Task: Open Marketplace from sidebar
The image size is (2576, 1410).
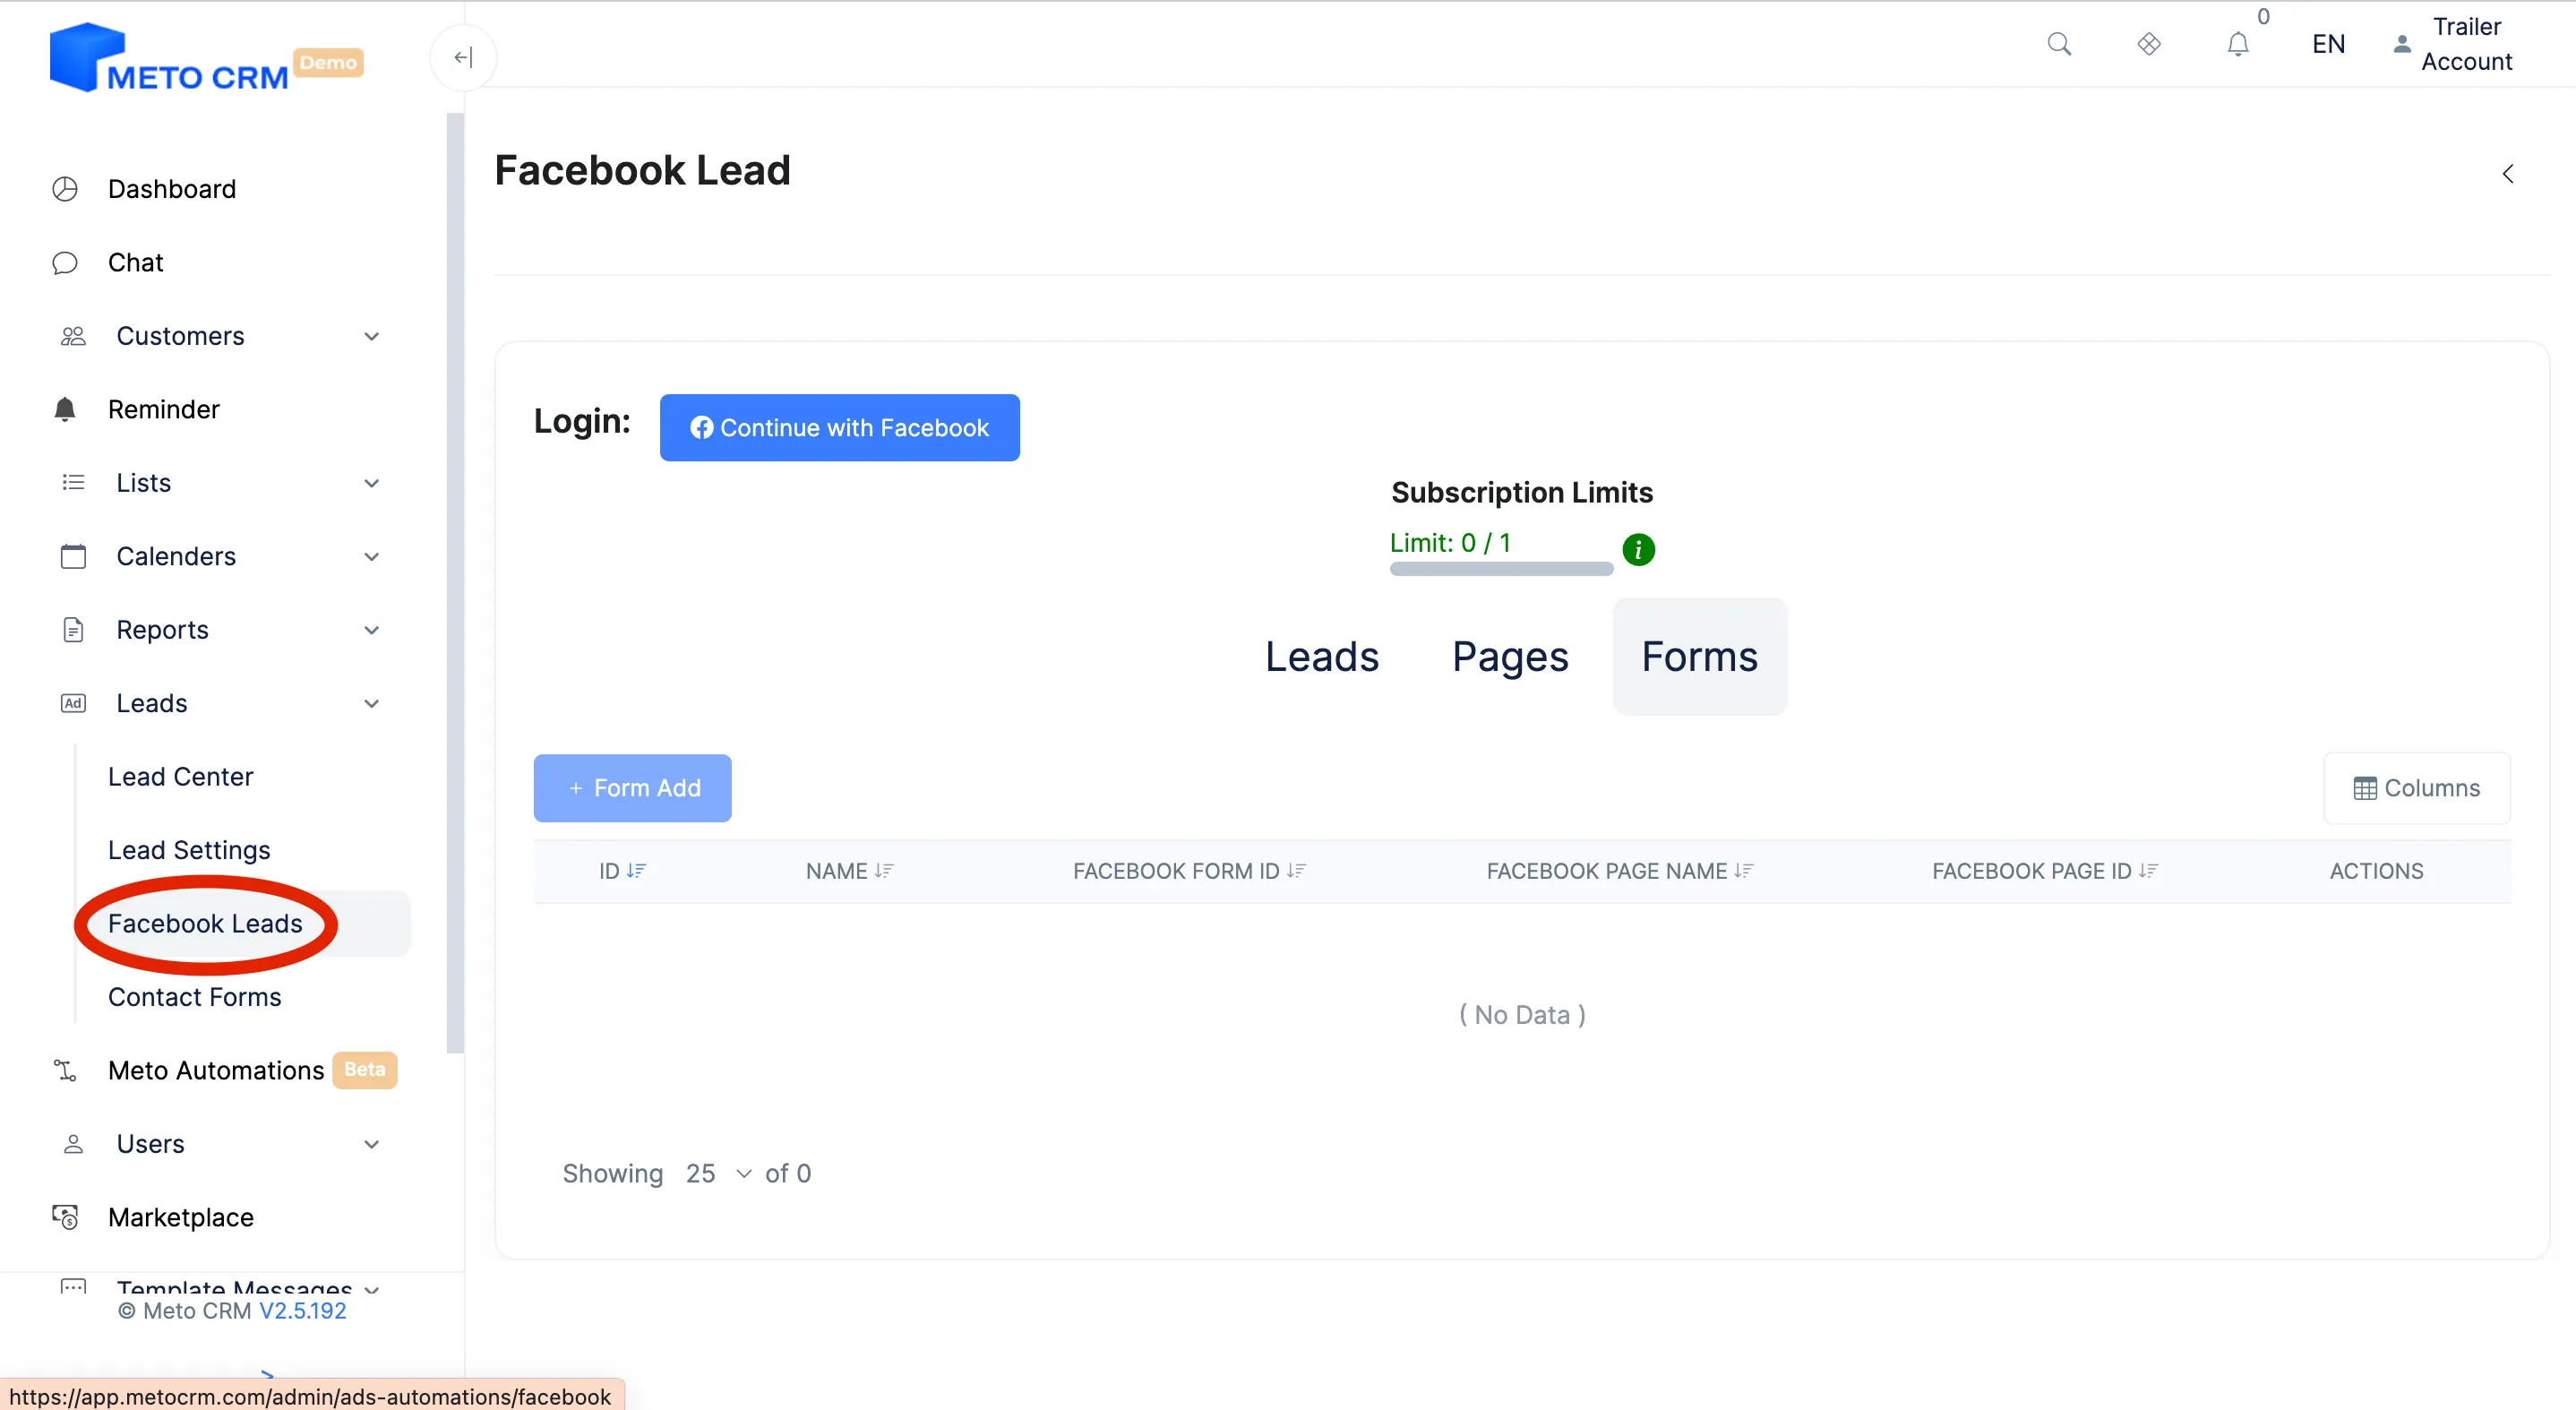Action: (x=181, y=1217)
